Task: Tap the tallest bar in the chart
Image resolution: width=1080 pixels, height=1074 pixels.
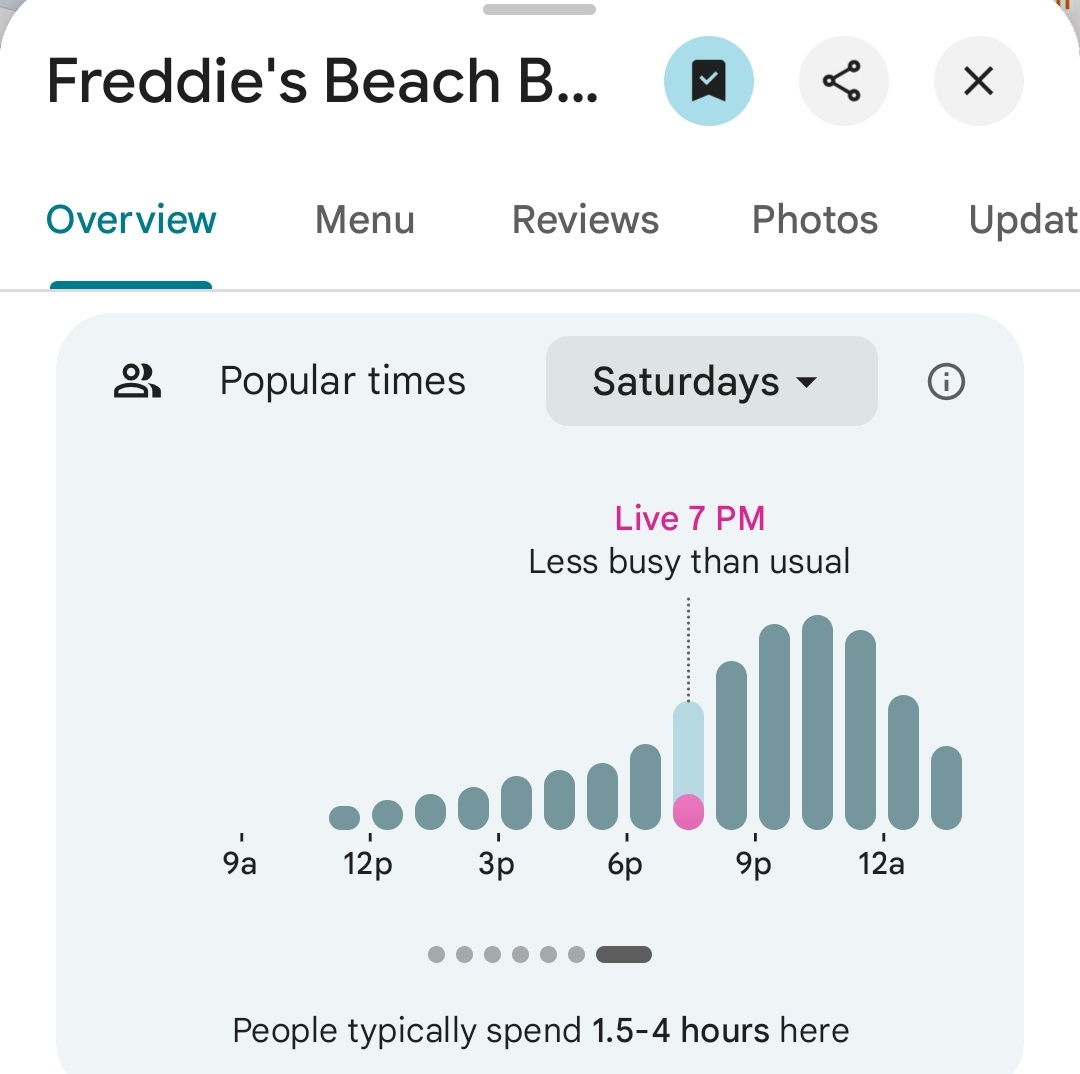Action: point(817,722)
